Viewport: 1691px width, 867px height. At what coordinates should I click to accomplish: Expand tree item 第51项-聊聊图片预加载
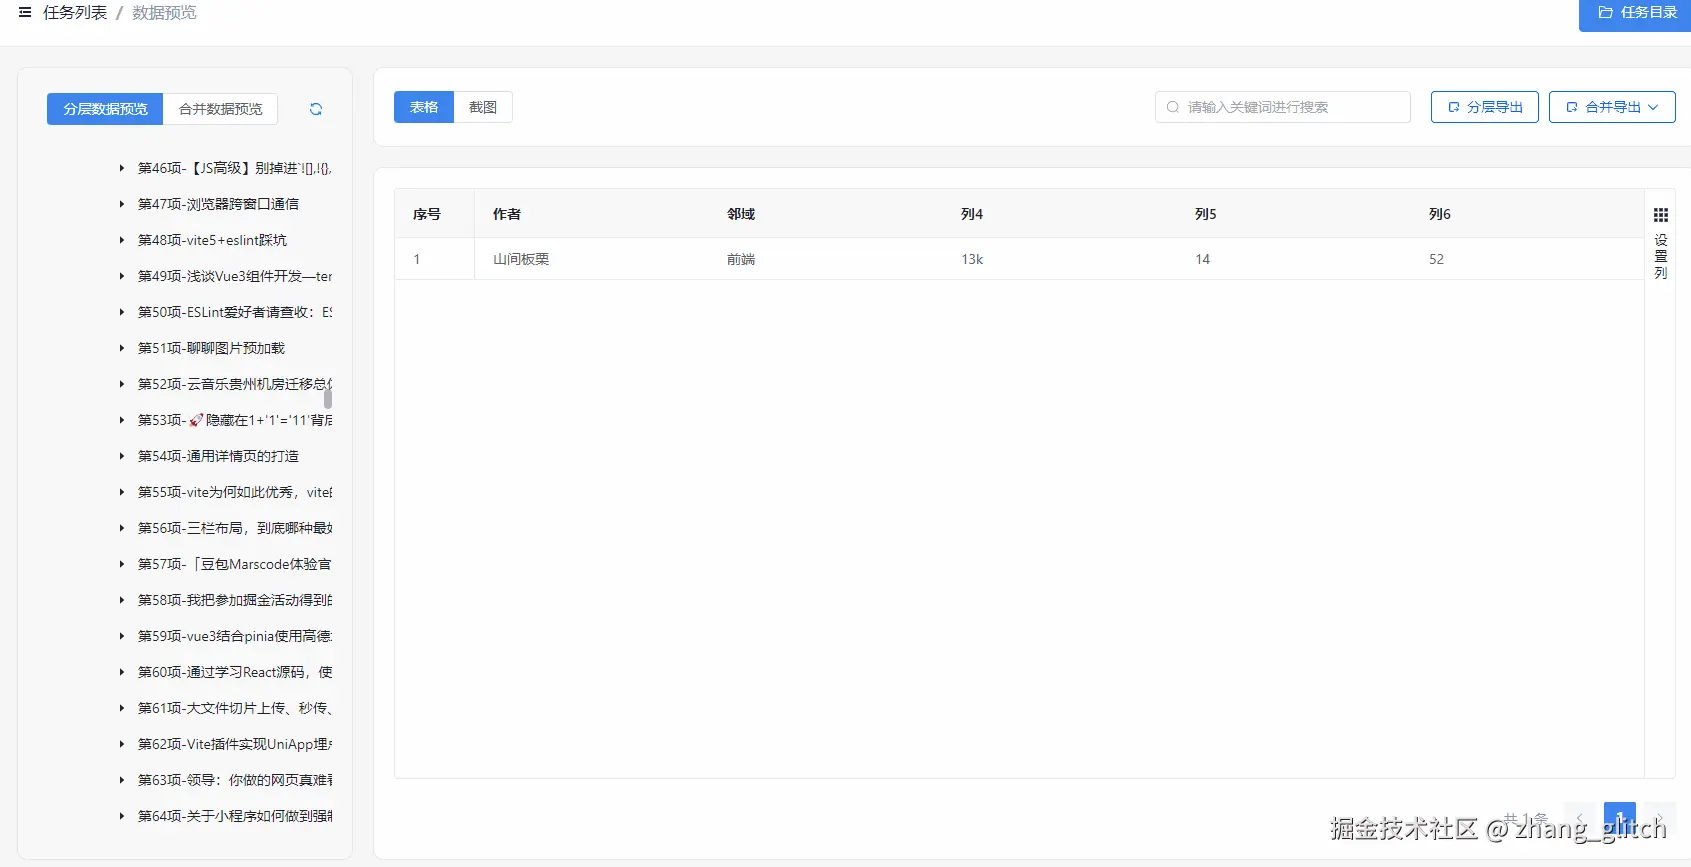pyautogui.click(x=122, y=348)
